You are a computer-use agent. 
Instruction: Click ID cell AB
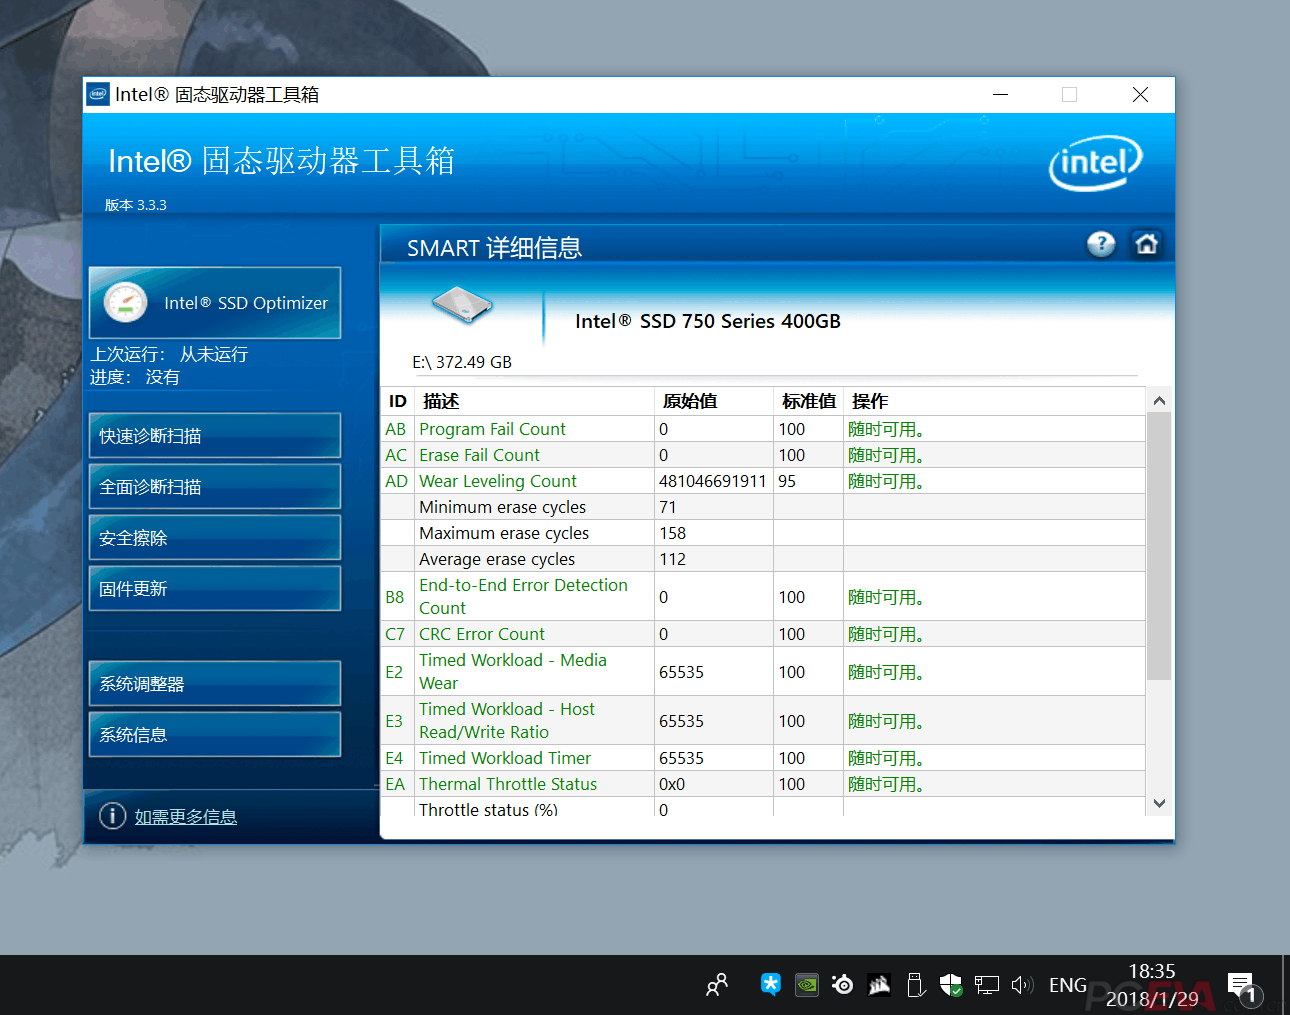[396, 429]
